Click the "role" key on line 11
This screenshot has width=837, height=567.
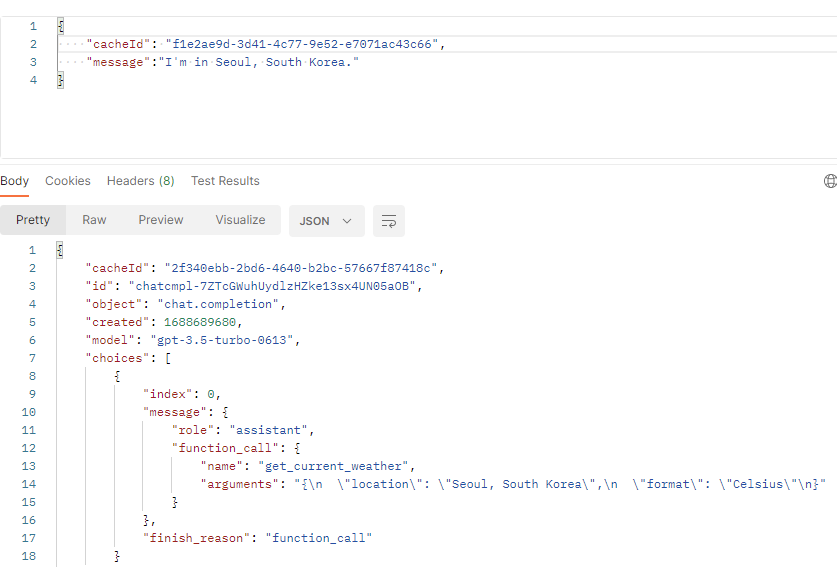(x=193, y=430)
